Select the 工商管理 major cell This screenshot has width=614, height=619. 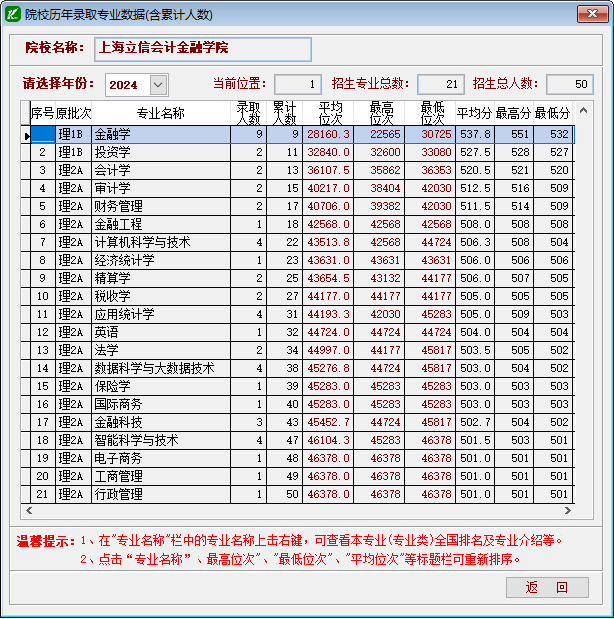pyautogui.click(x=161, y=476)
